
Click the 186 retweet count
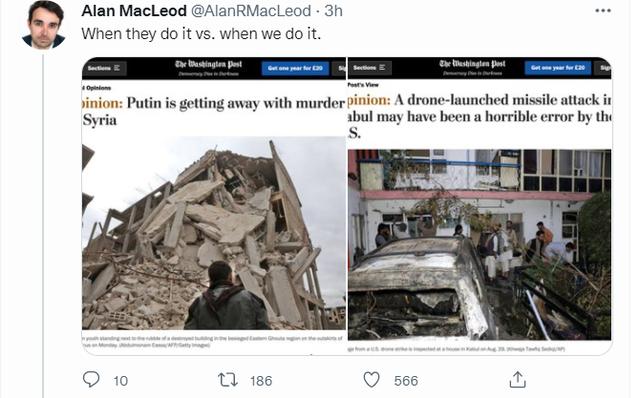(x=261, y=381)
